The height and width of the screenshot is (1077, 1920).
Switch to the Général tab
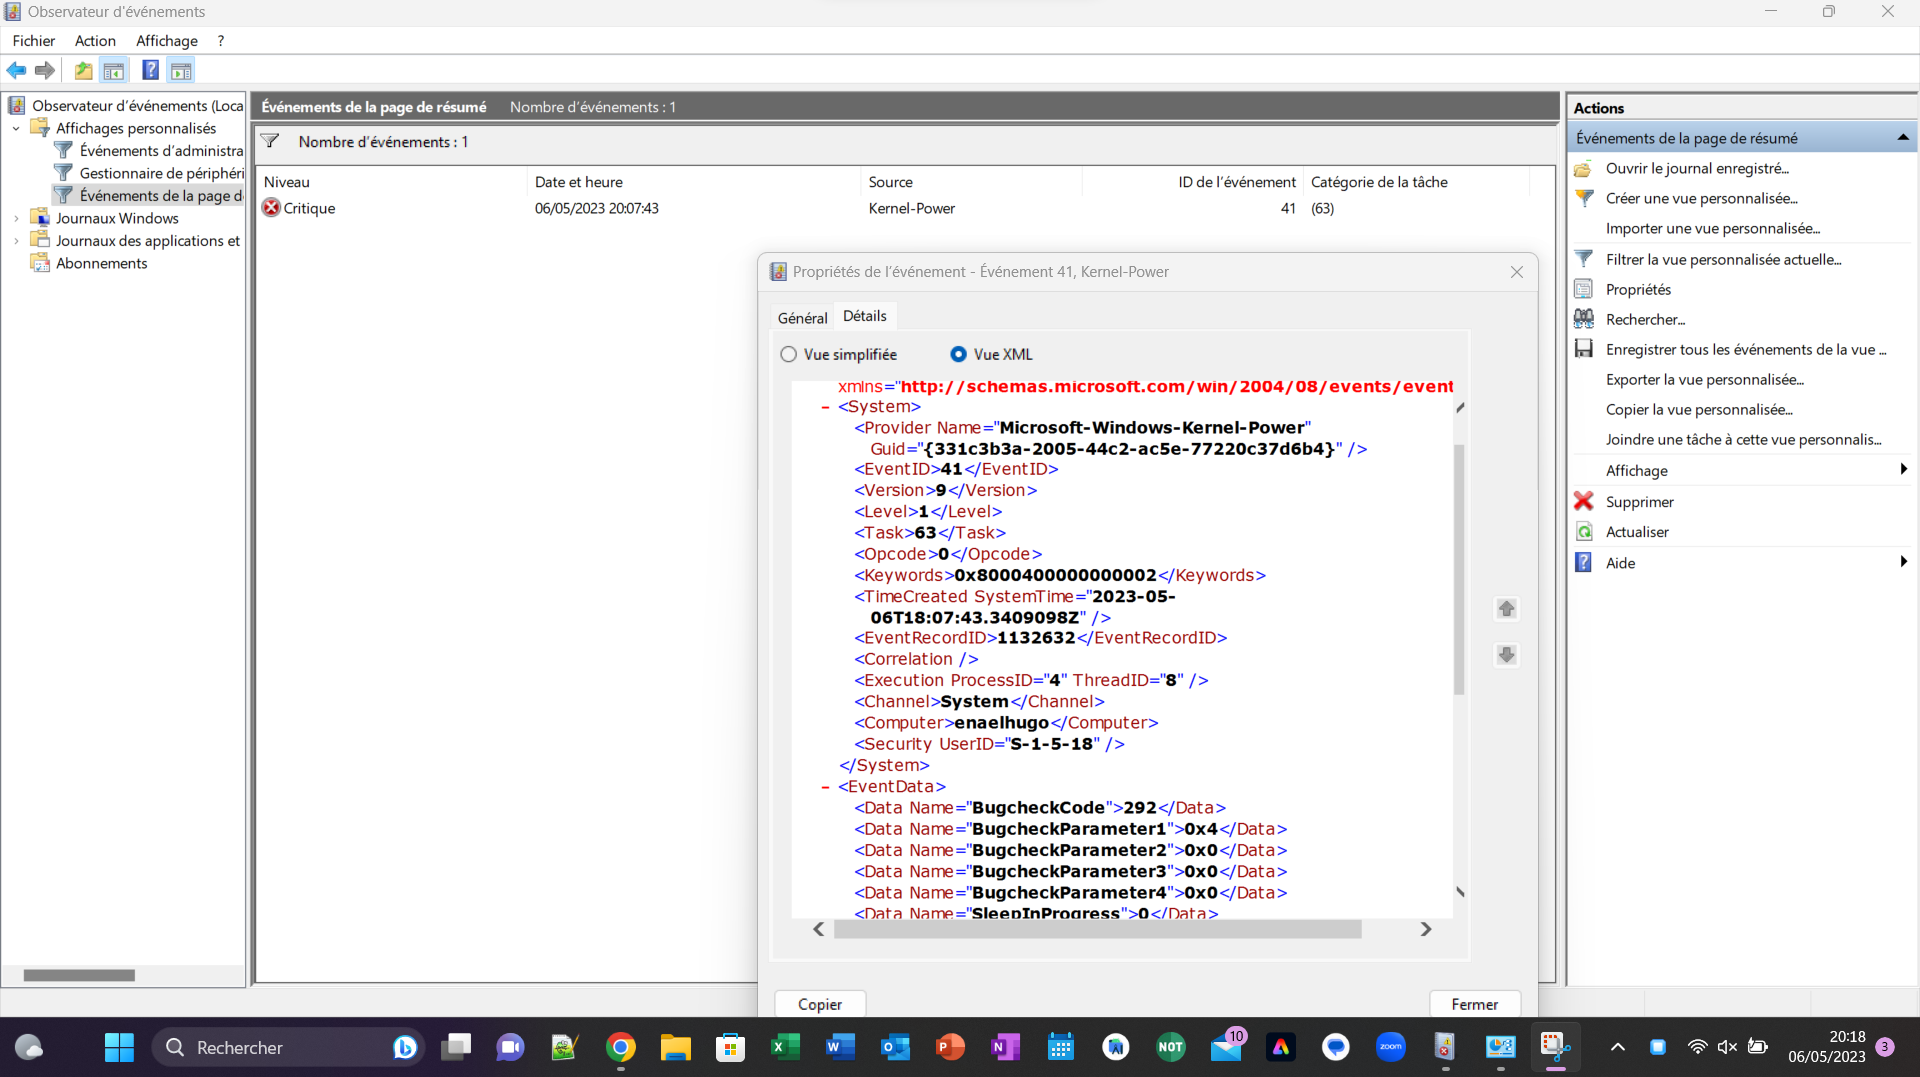point(802,317)
